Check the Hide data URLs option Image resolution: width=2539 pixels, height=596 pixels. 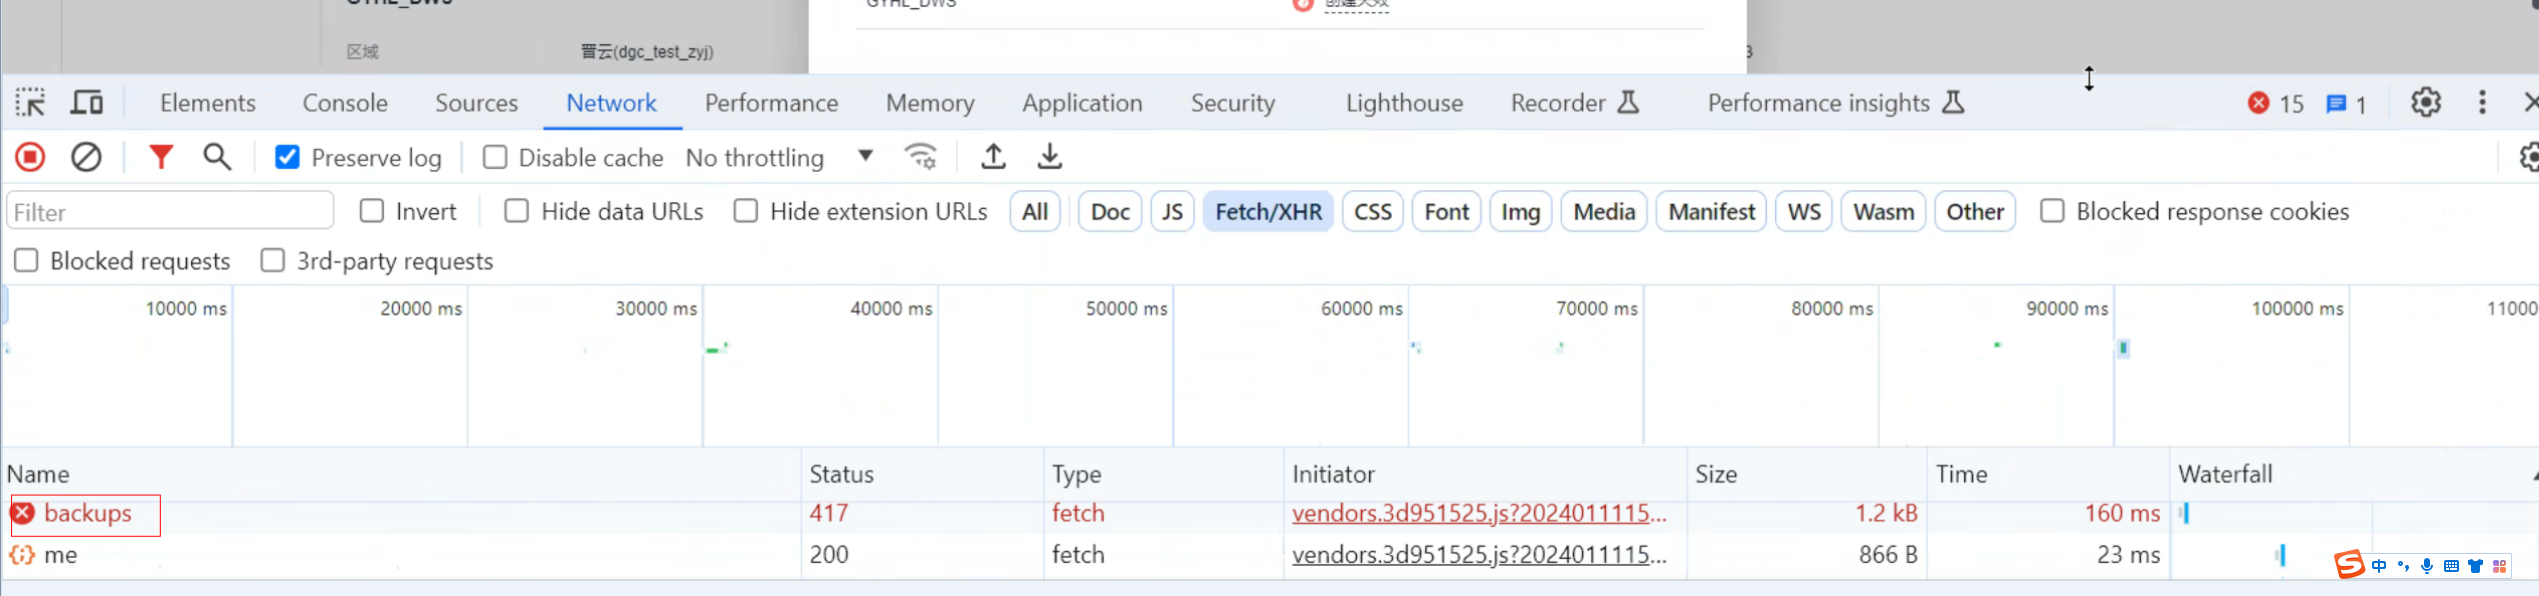click(517, 212)
